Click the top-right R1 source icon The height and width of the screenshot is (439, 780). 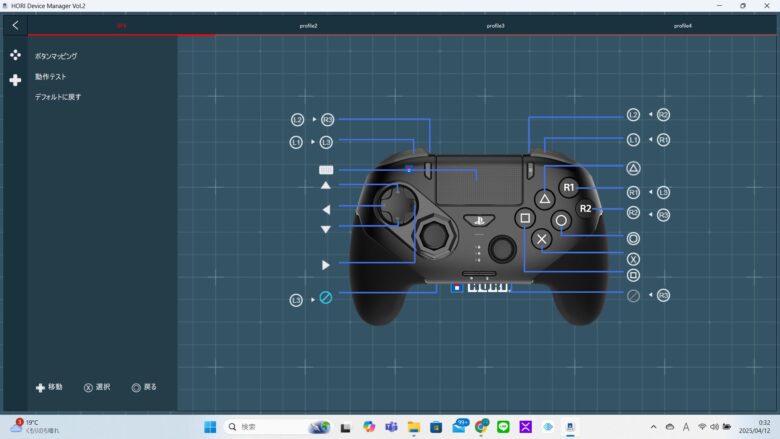click(663, 140)
